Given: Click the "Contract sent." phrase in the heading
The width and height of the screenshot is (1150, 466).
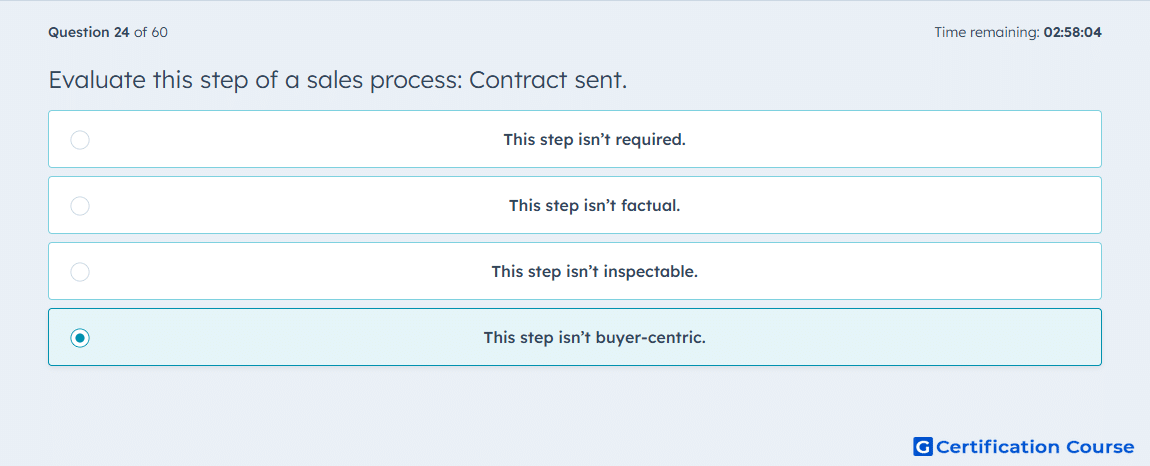Looking at the screenshot, I should tap(548, 80).
